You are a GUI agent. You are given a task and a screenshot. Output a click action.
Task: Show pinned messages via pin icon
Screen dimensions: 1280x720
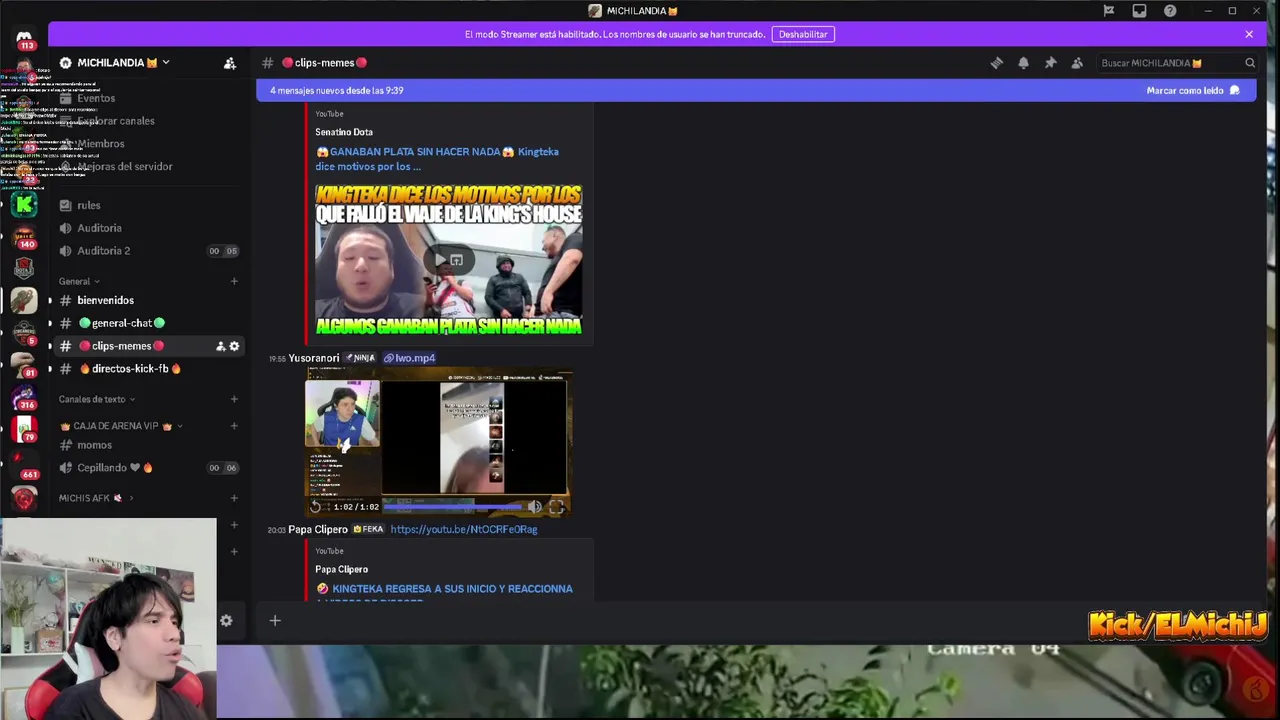click(x=1050, y=63)
